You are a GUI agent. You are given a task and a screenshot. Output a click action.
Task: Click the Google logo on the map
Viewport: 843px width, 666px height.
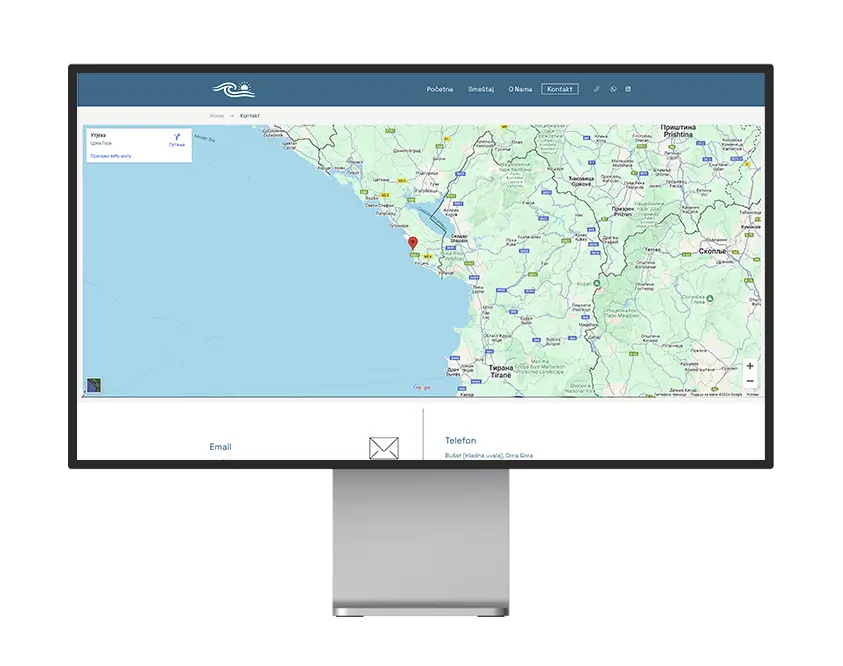(422, 388)
